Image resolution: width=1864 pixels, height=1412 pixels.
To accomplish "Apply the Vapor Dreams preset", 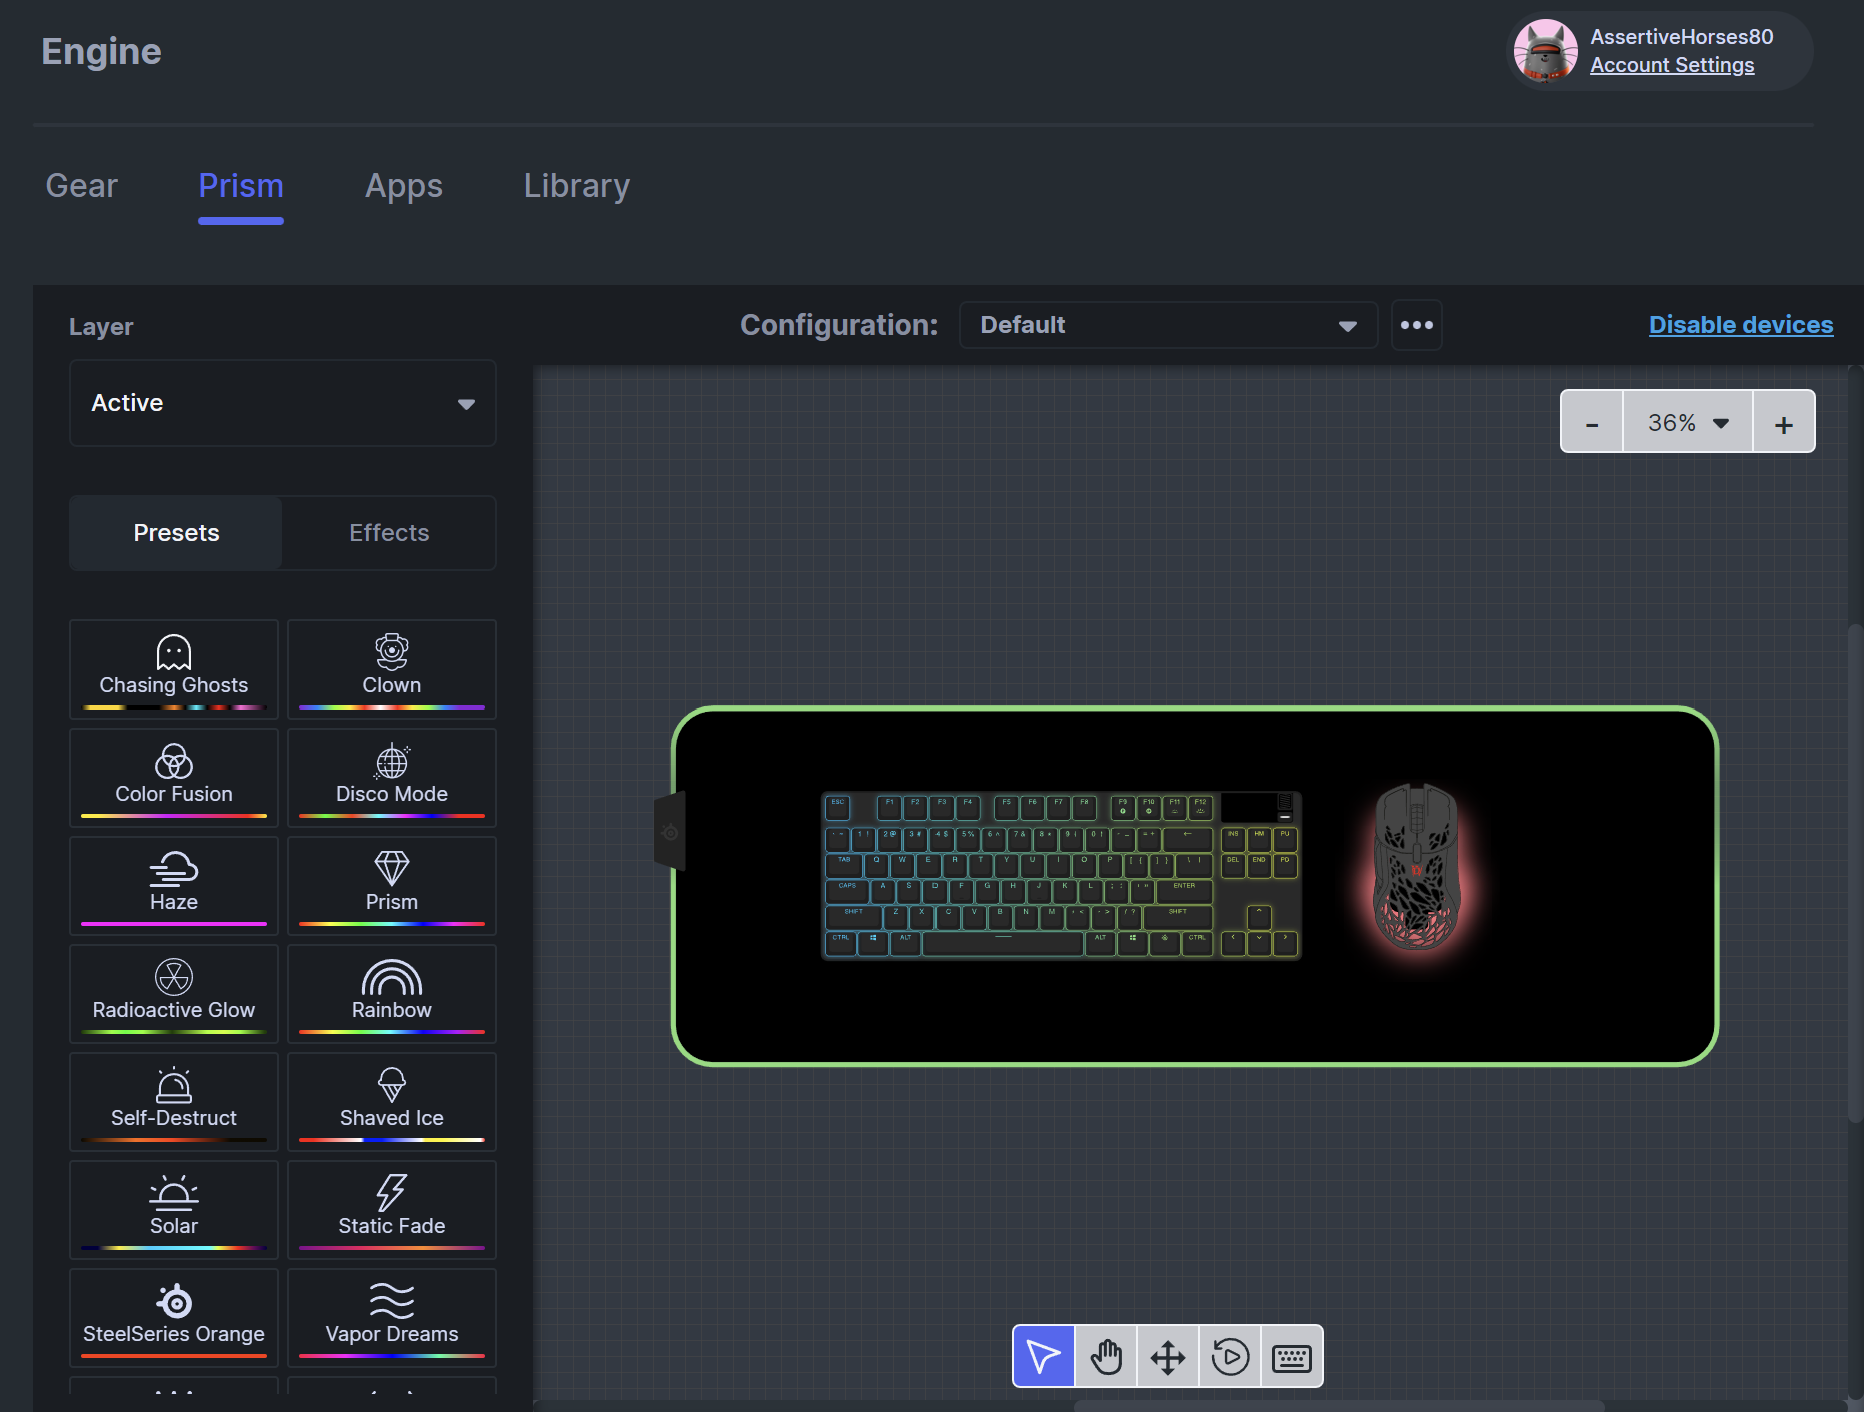I will click(x=392, y=1317).
